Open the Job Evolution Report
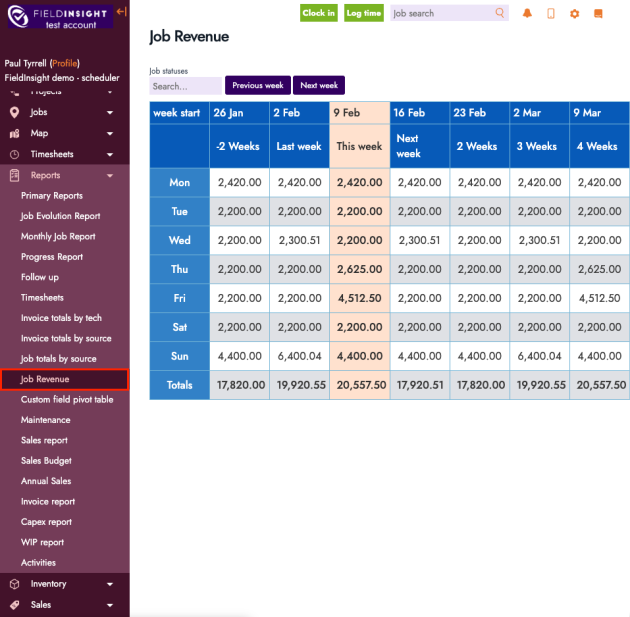 [x=61, y=216]
